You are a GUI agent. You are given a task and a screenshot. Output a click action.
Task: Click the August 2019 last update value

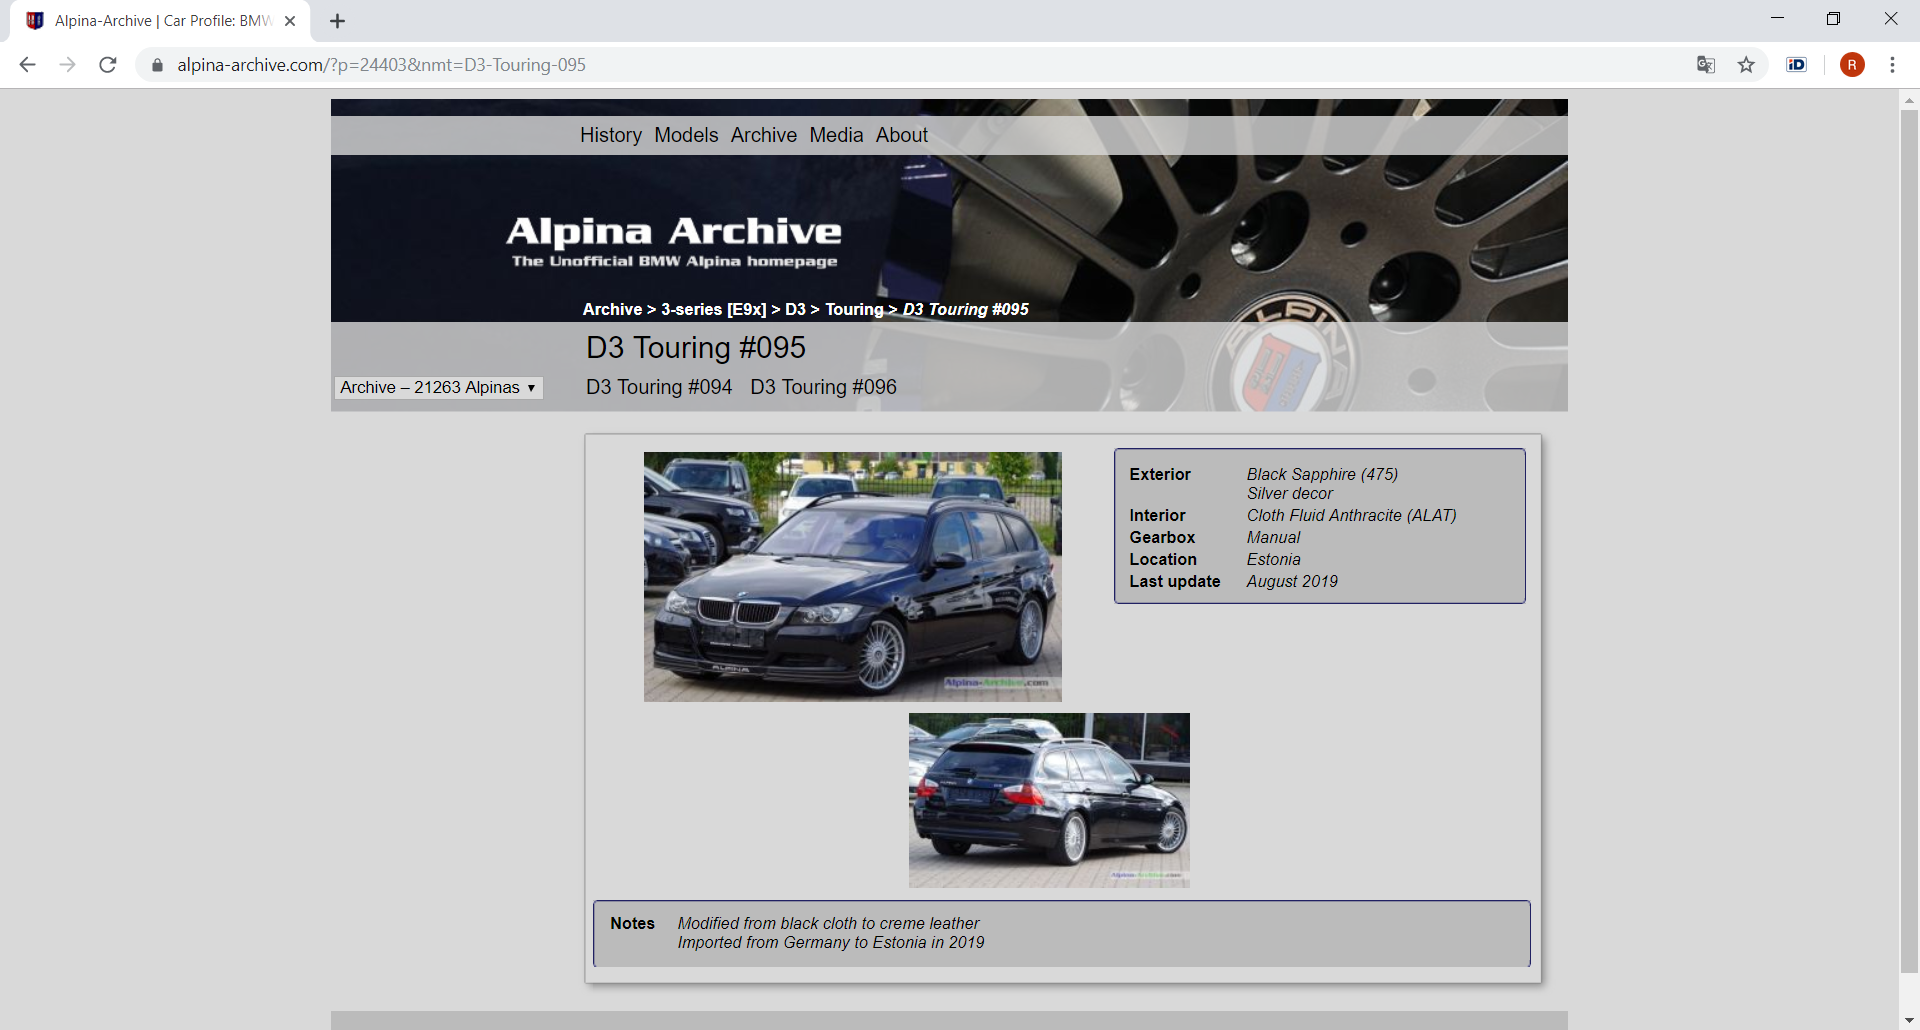point(1292,582)
